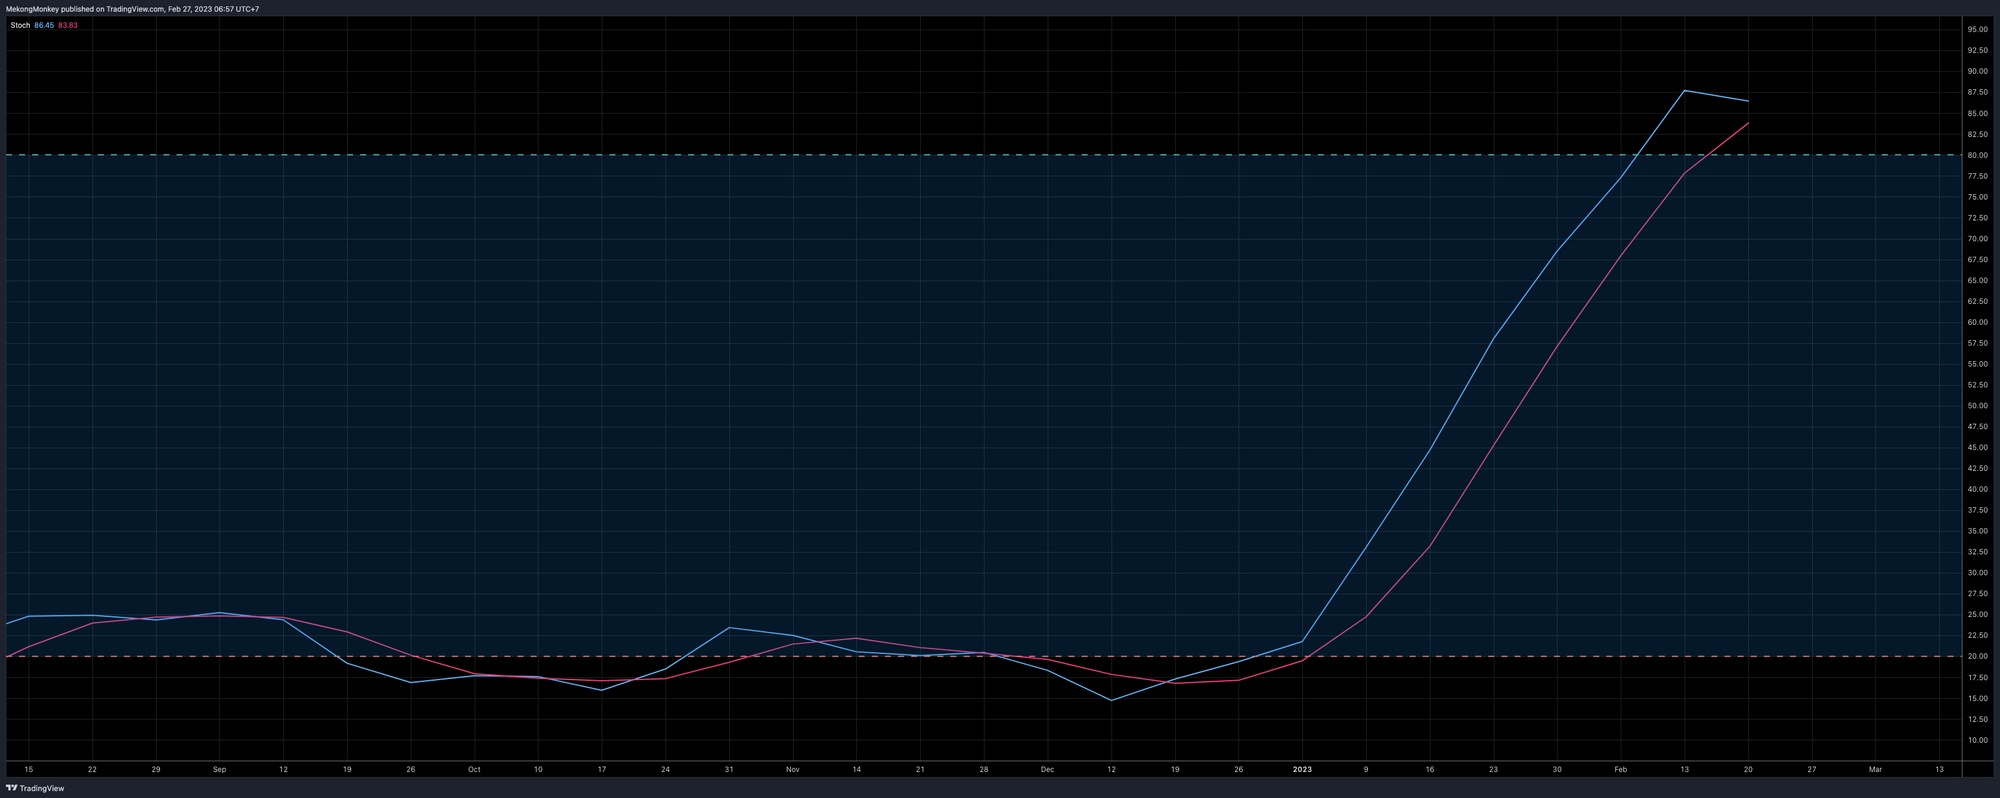Click the TradingView logo at bottom left
Screen dimensions: 2000x798
point(35,788)
